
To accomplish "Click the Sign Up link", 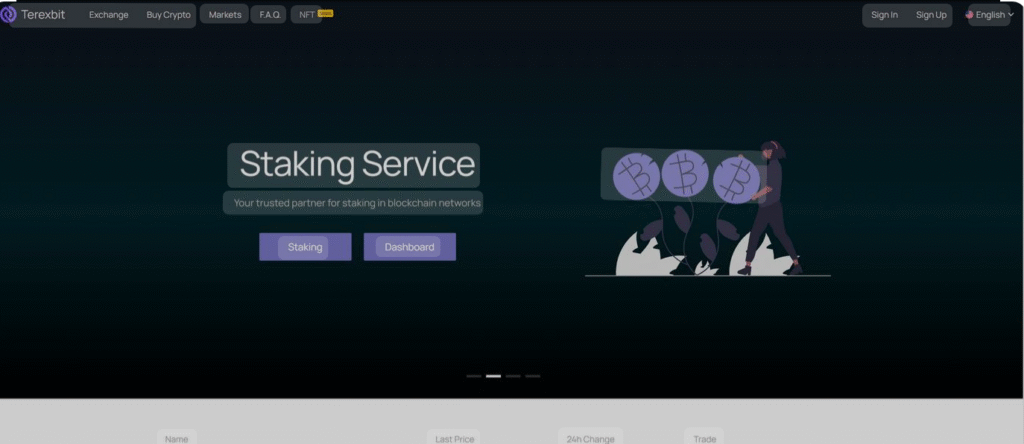I will coord(931,15).
